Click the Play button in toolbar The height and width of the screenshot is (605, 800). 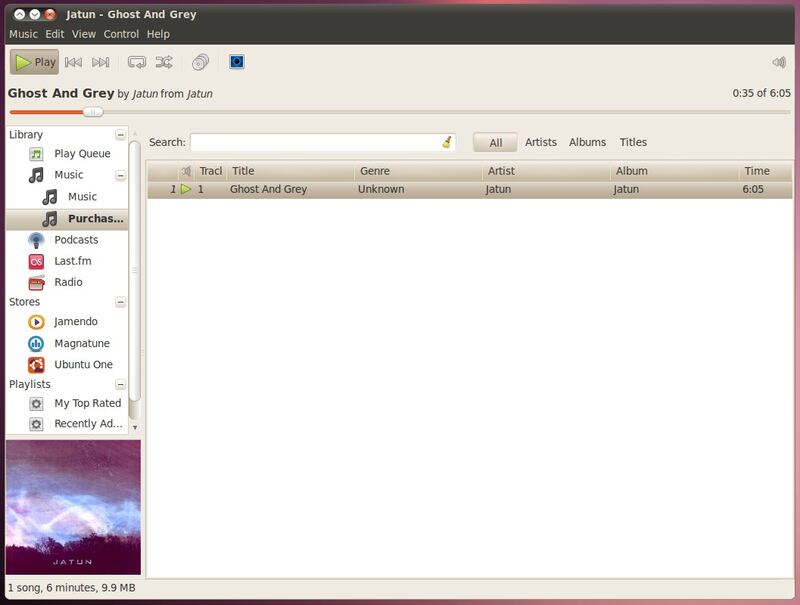coord(35,62)
